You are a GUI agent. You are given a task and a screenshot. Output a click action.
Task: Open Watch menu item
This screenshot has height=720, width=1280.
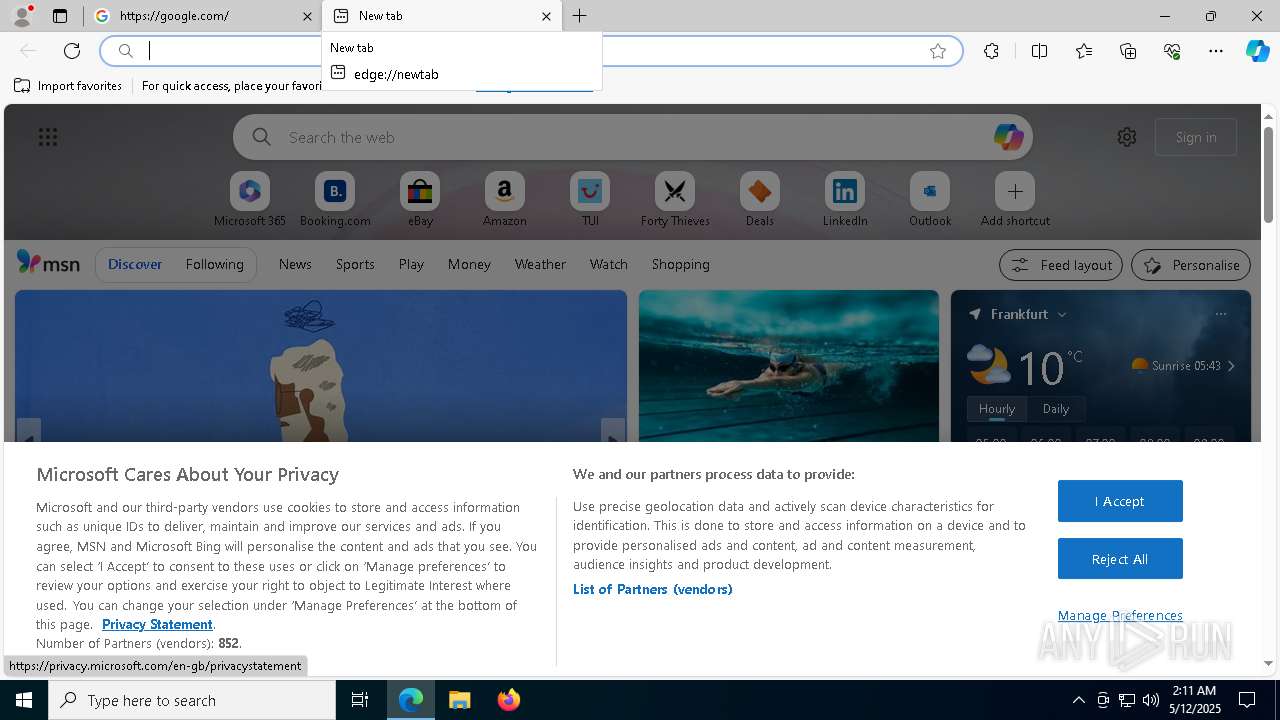[x=609, y=264]
